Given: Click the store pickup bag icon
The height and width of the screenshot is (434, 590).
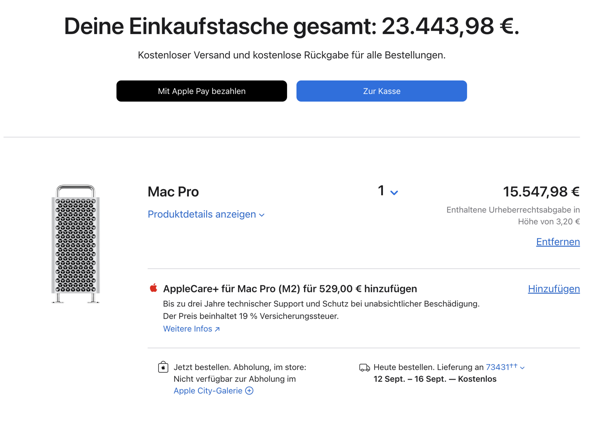Looking at the screenshot, I should pyautogui.click(x=163, y=367).
